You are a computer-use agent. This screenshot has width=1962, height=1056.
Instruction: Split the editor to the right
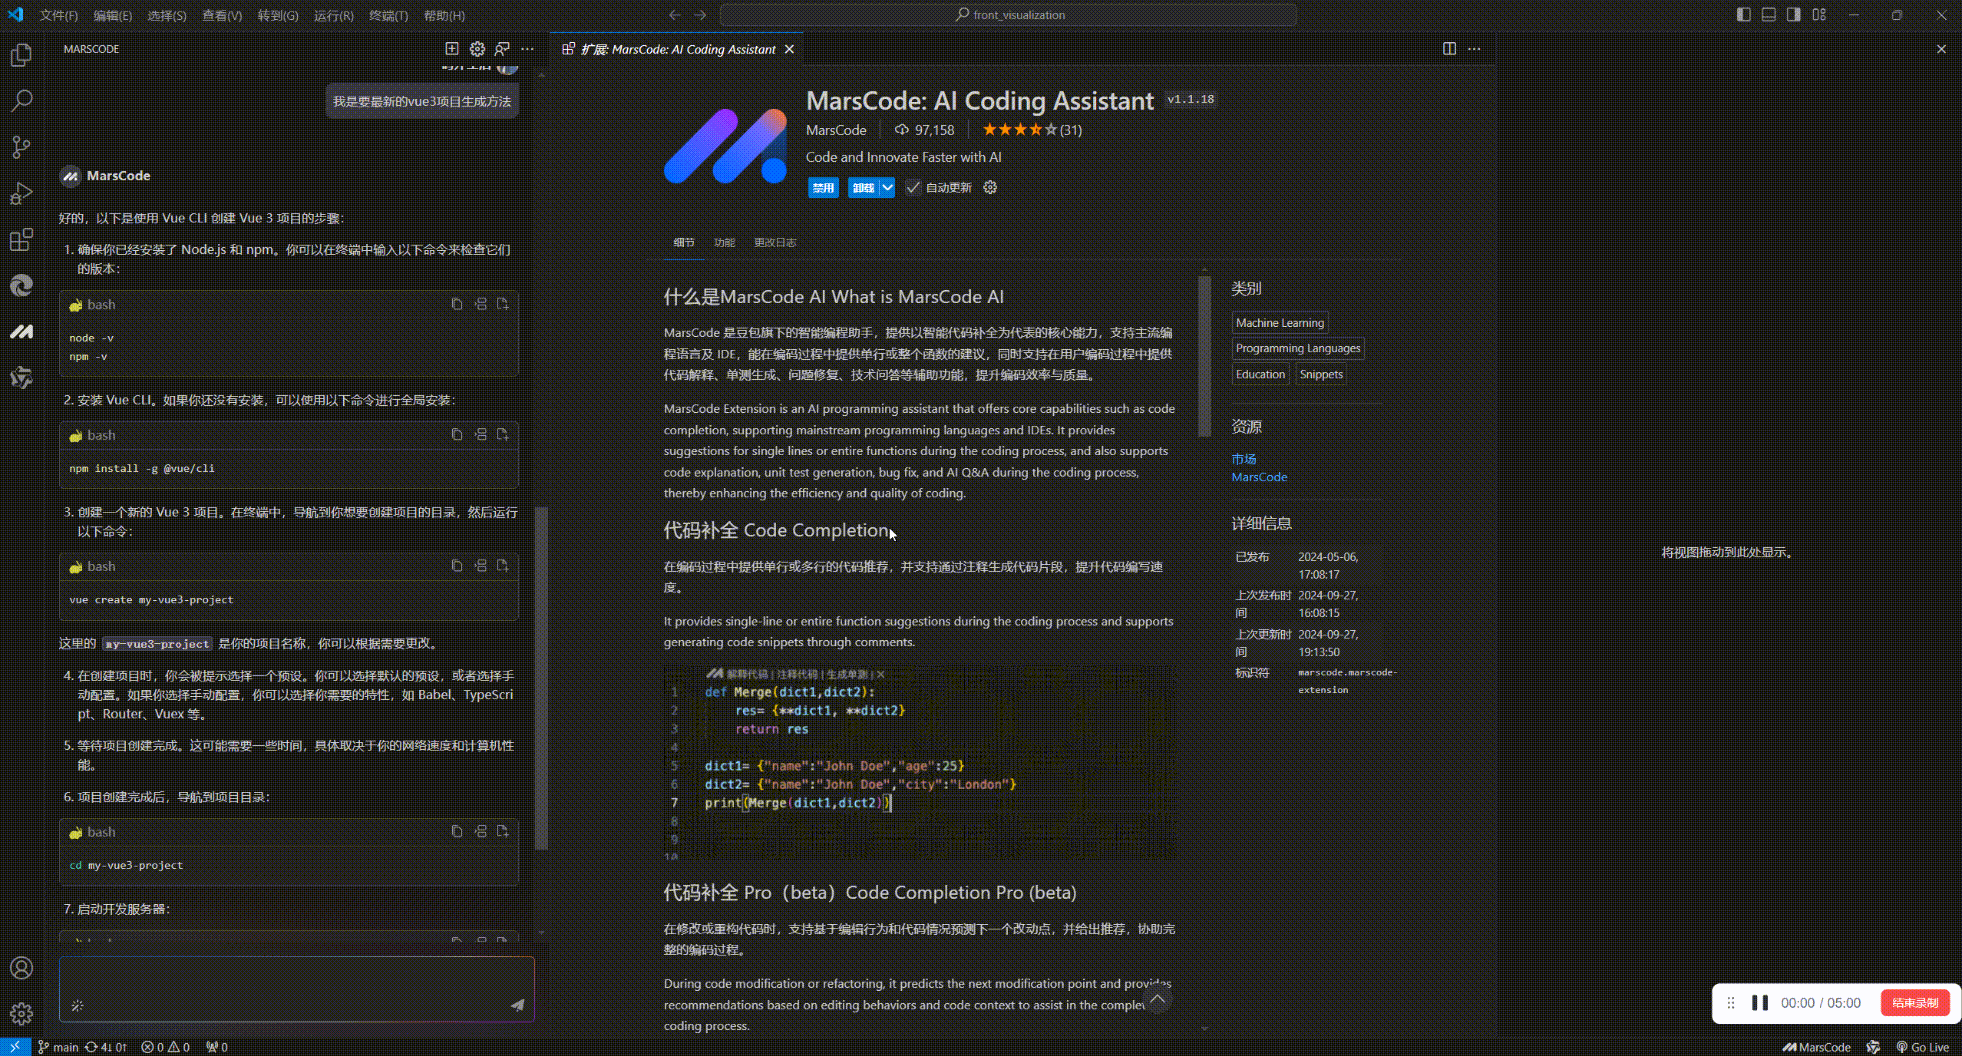click(x=1449, y=49)
